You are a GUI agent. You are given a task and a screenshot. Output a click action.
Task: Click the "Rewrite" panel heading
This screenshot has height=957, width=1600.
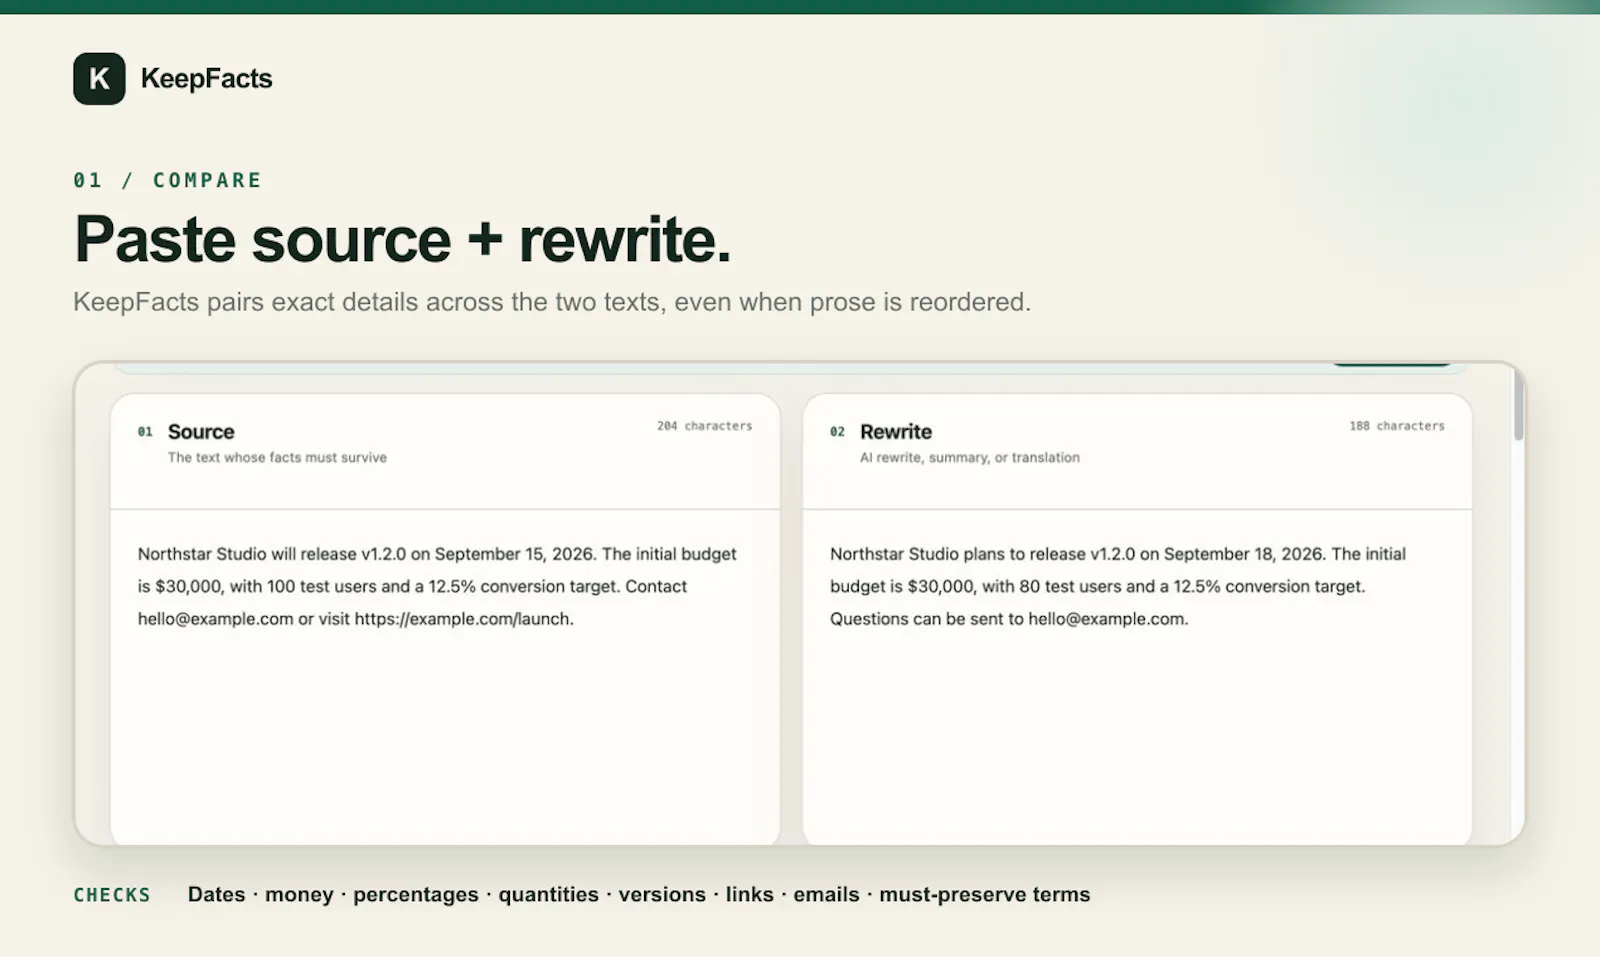pos(896,432)
